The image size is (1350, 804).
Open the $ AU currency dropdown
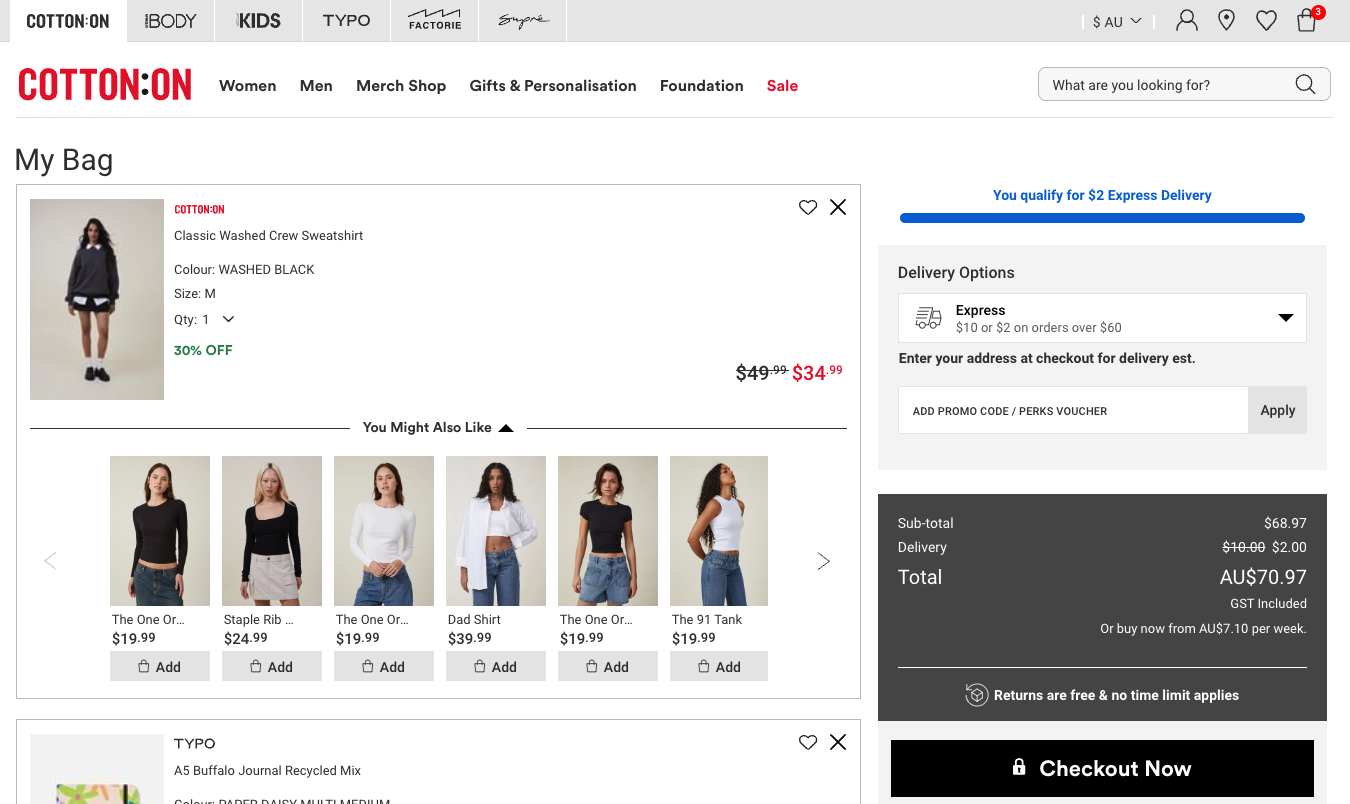point(1117,21)
